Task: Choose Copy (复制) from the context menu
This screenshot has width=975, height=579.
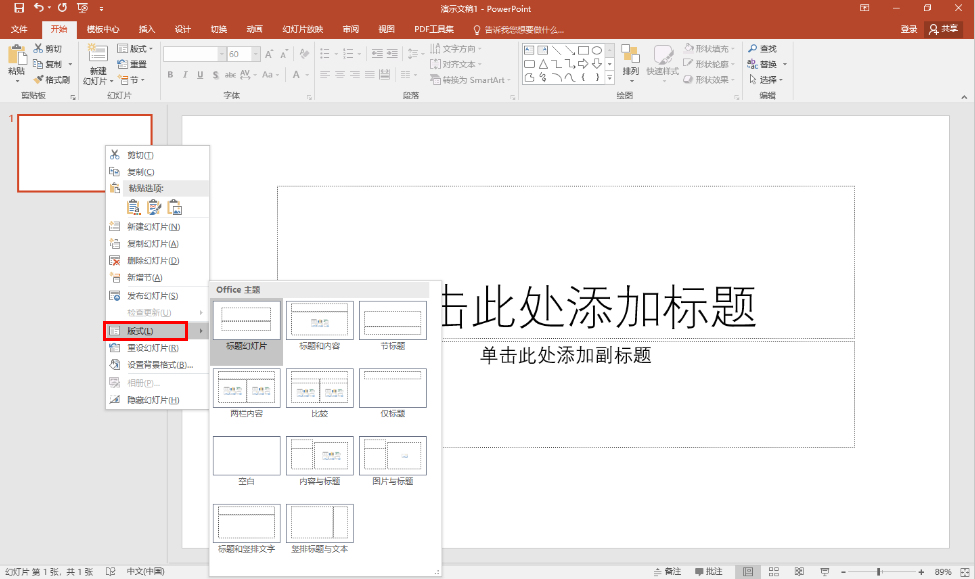Action: (140, 172)
